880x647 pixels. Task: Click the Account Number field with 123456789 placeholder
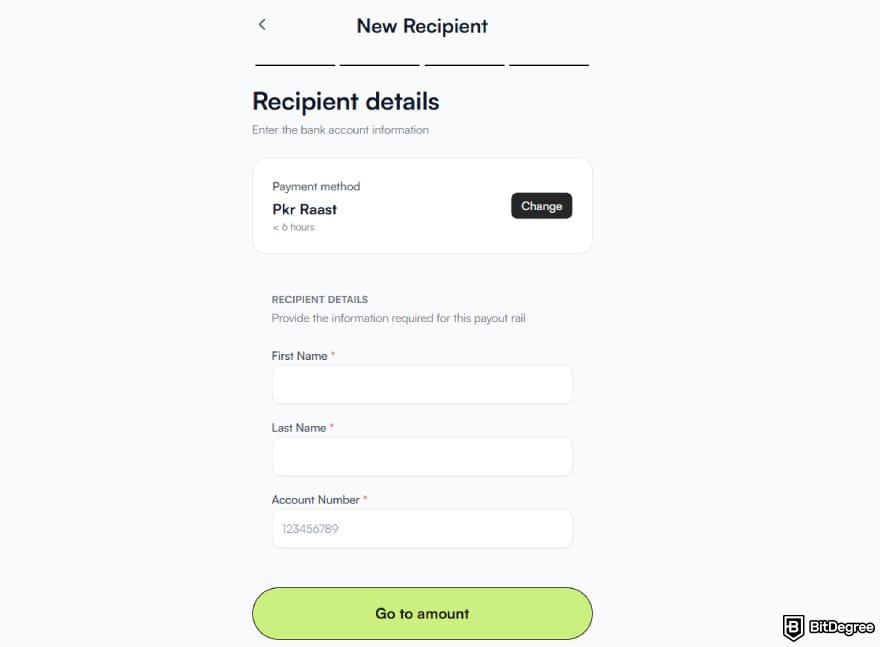(421, 528)
